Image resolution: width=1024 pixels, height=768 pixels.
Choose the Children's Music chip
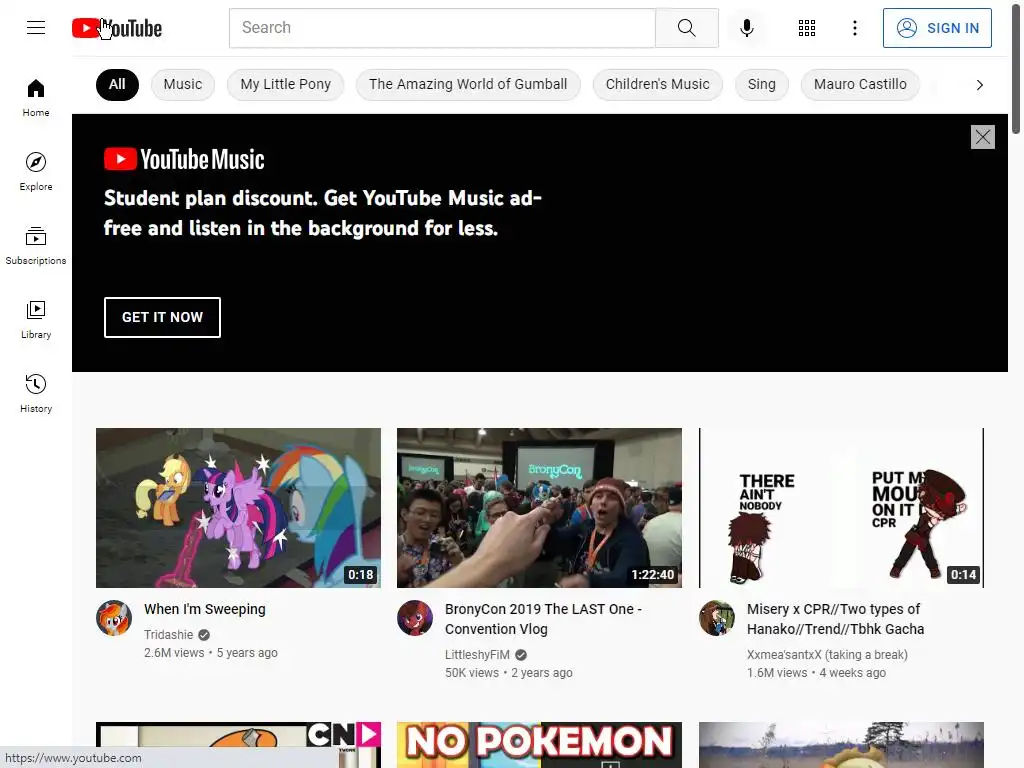(x=657, y=84)
